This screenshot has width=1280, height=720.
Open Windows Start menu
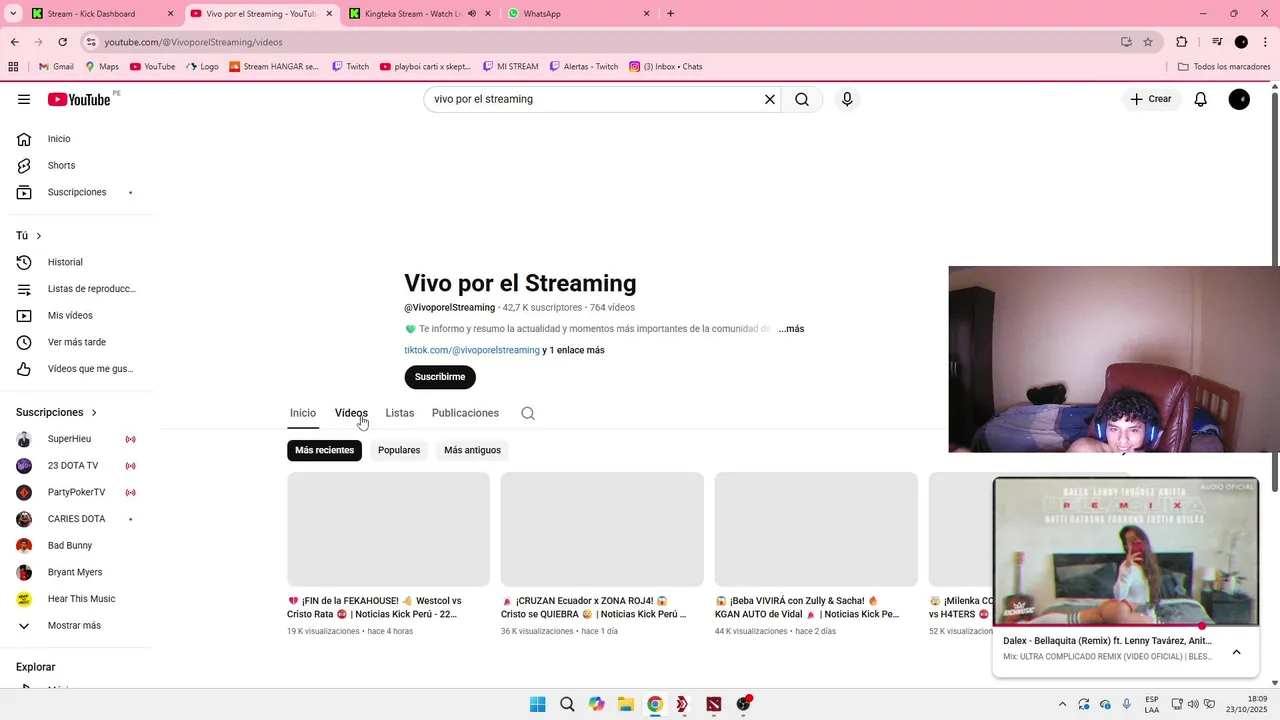(538, 704)
